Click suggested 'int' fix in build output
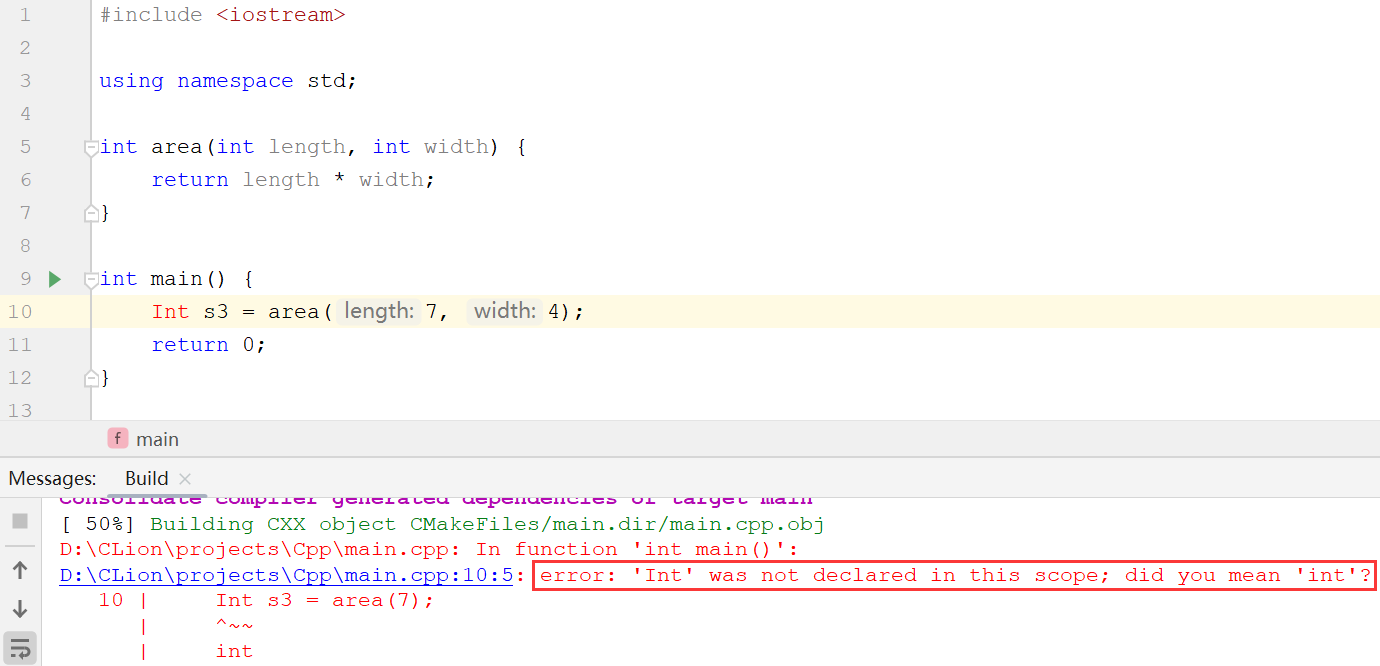 coord(235,651)
